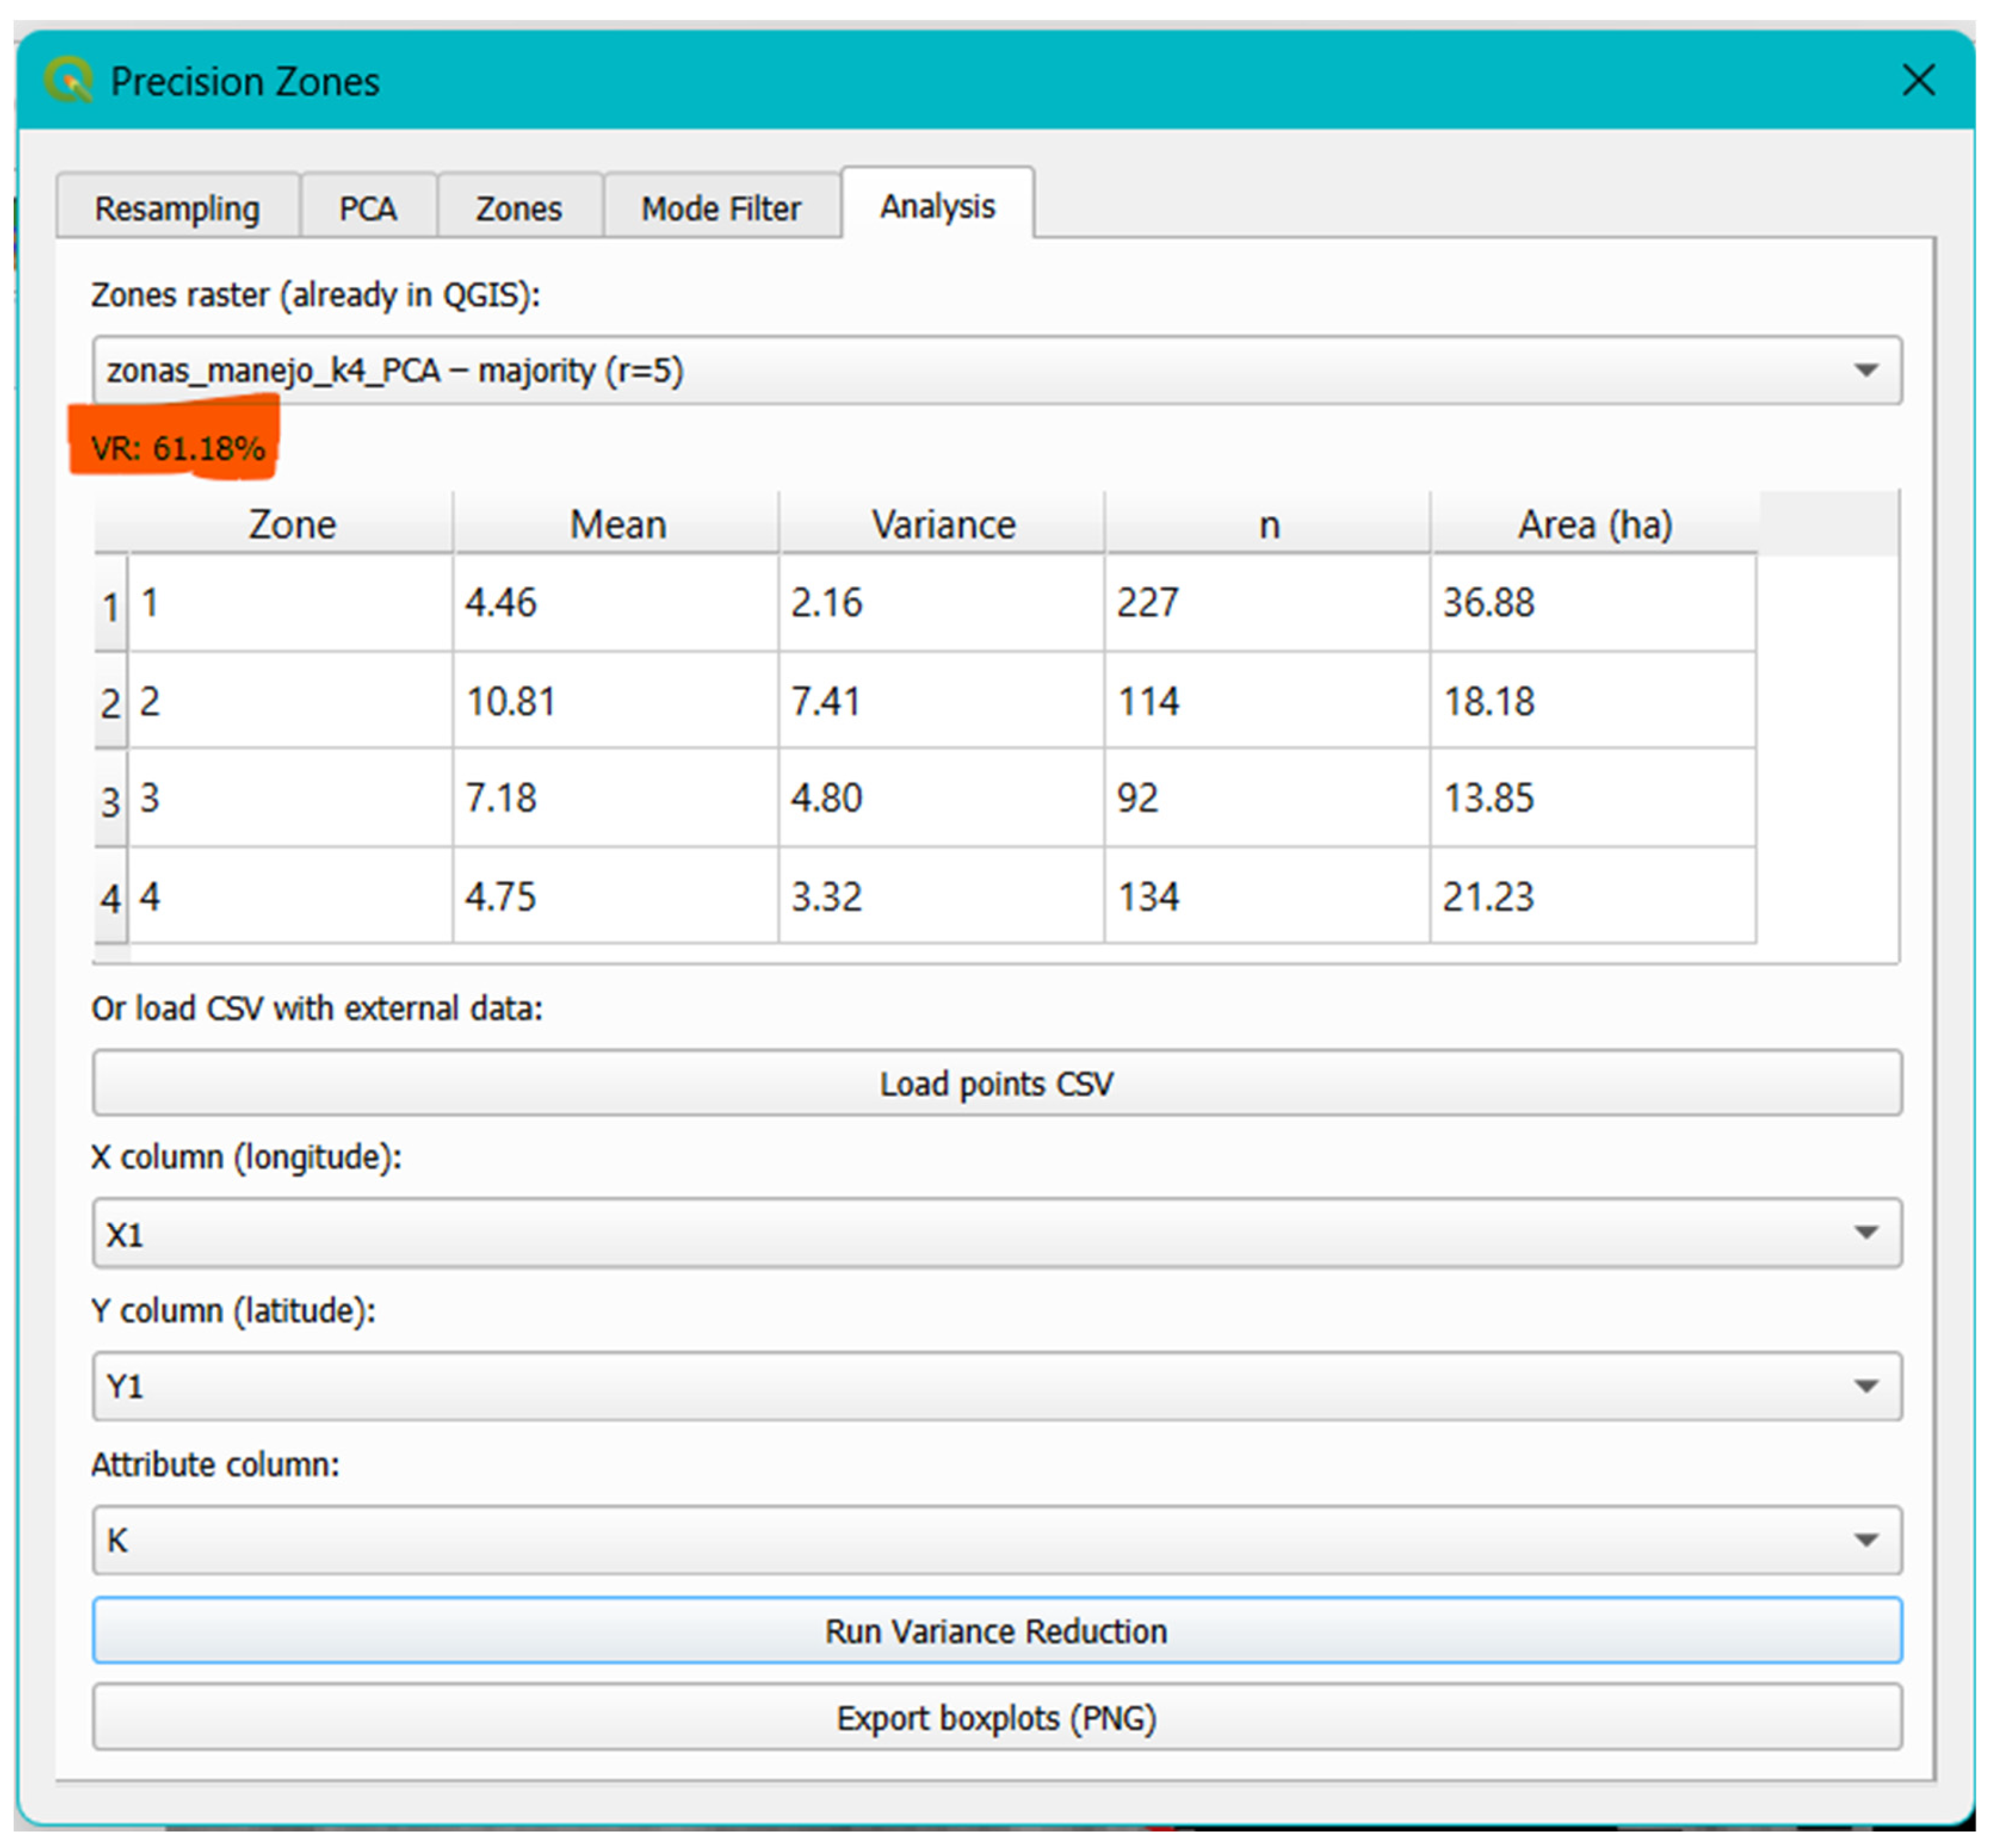Expand the Zones raster dropdown
Screen dimensions: 1989x1848
point(996,370)
